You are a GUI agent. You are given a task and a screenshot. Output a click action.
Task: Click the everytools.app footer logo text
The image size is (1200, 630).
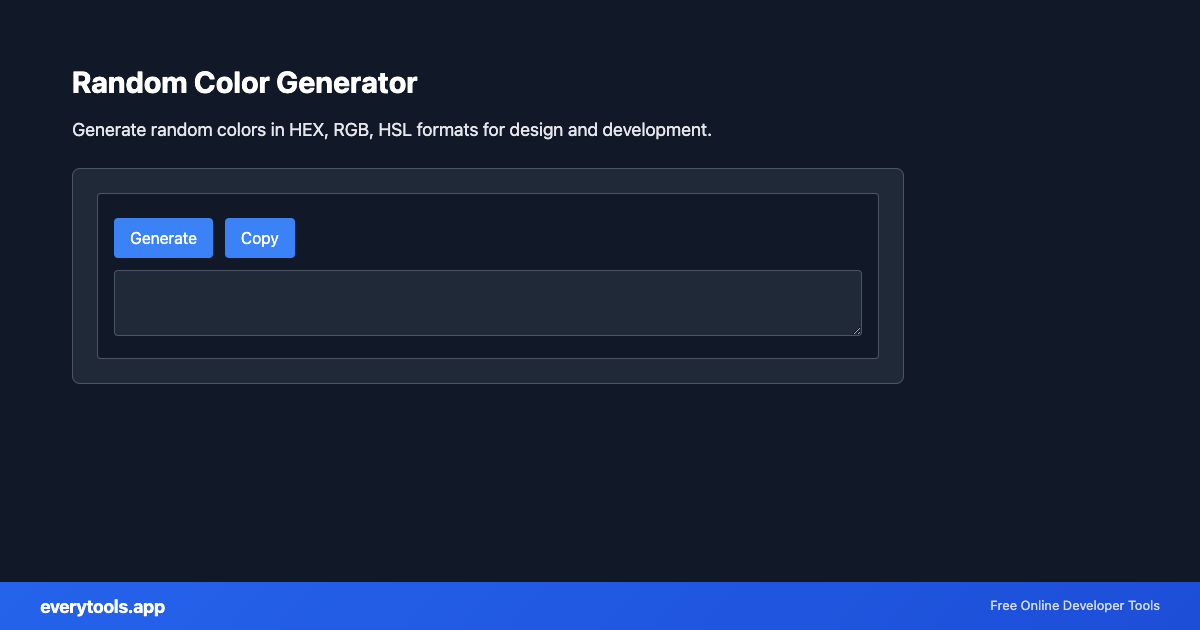[103, 606]
